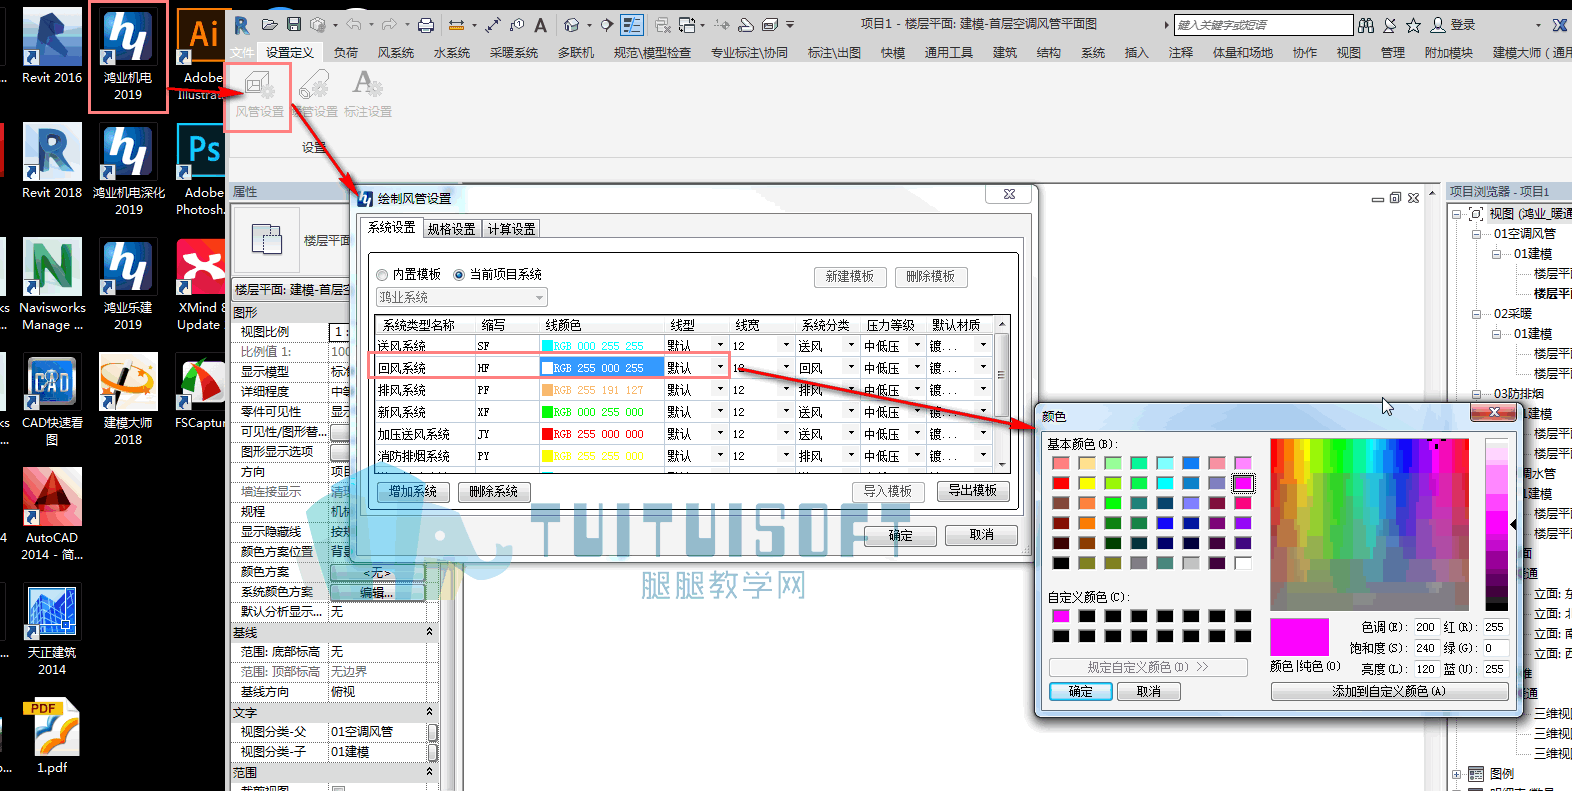Click the 增加系统 button
Image resolution: width=1572 pixels, height=791 pixels.
pyautogui.click(x=414, y=492)
